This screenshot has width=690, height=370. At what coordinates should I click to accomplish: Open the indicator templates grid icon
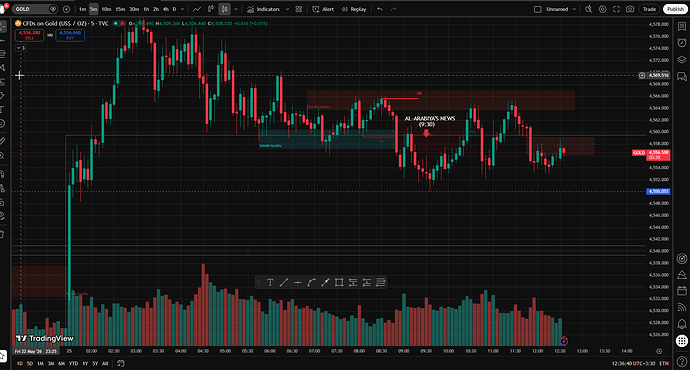click(299, 9)
